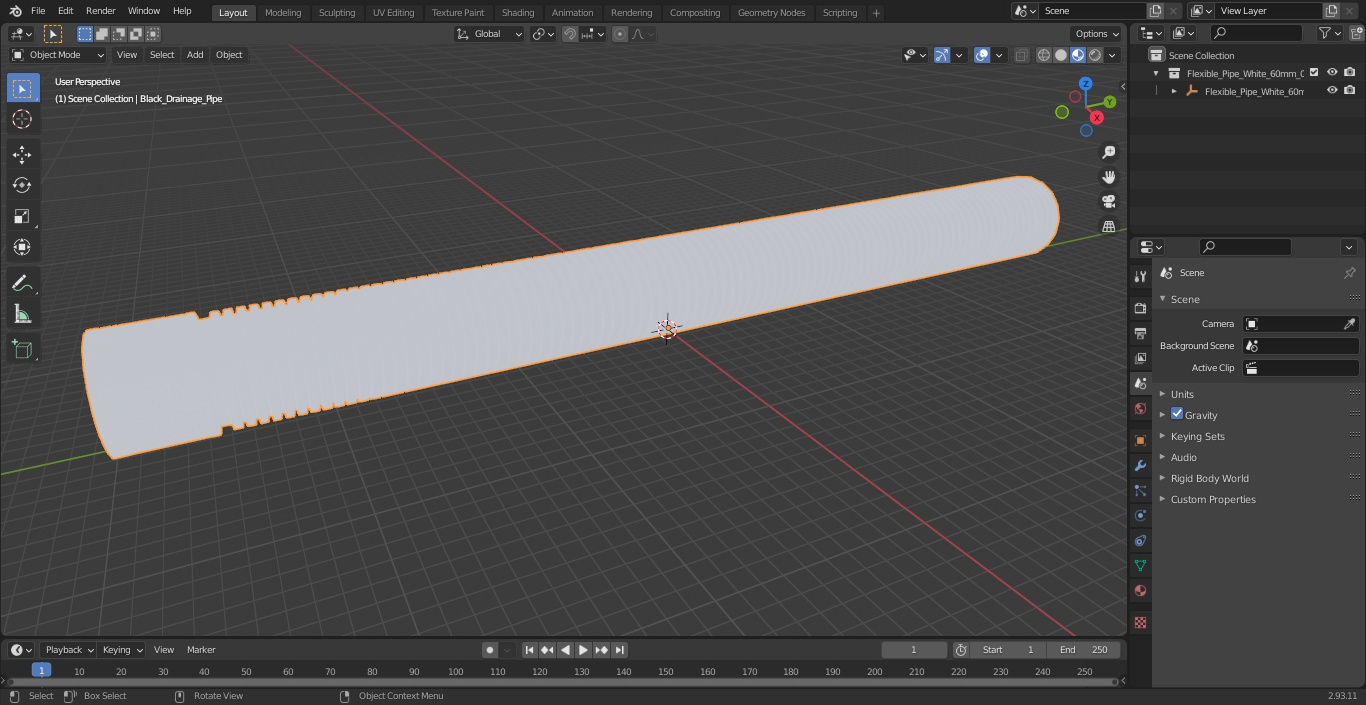Toggle auto keying record button
The width and height of the screenshot is (1366, 705).
[x=490, y=650]
